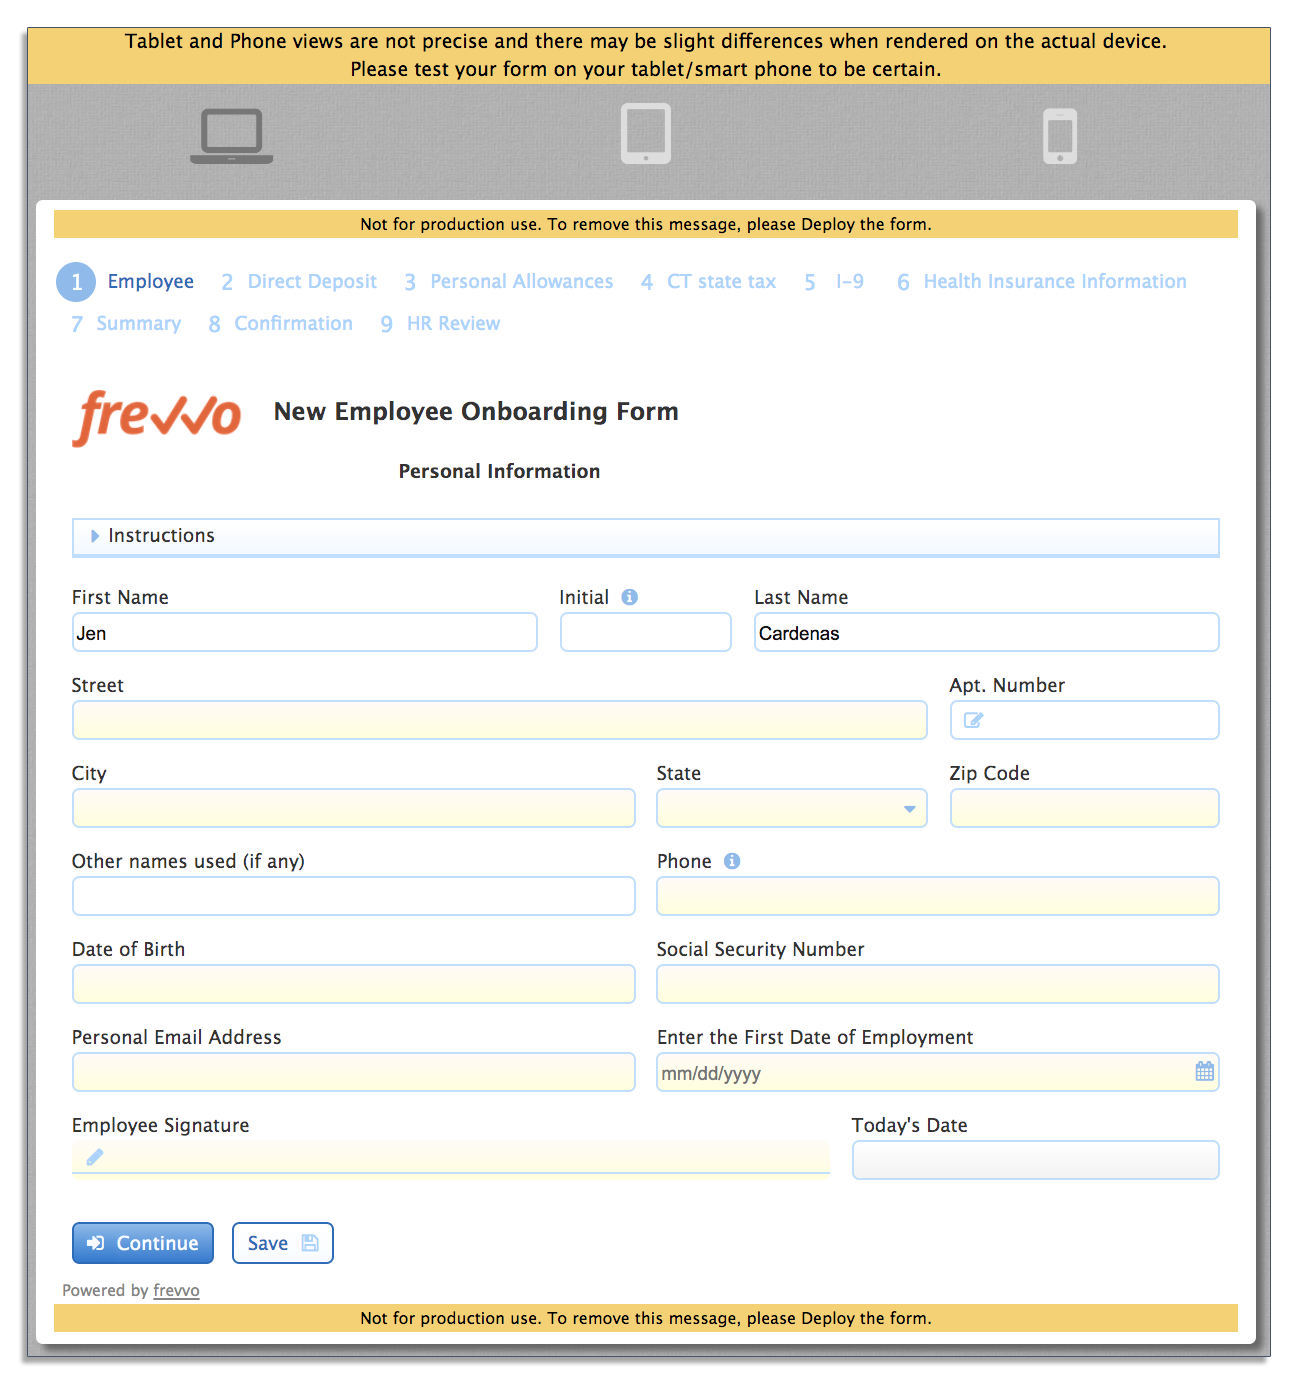Click the Street input field
1299x1385 pixels.
coord(500,720)
